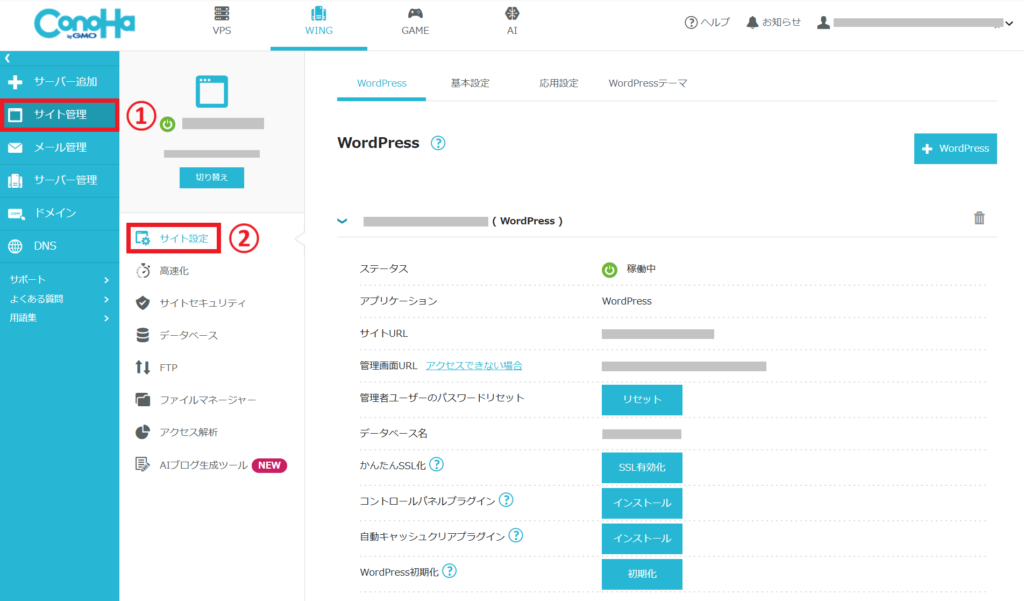1024x601 pixels.
Task: Click the 切り替え button
Action: coord(212,178)
